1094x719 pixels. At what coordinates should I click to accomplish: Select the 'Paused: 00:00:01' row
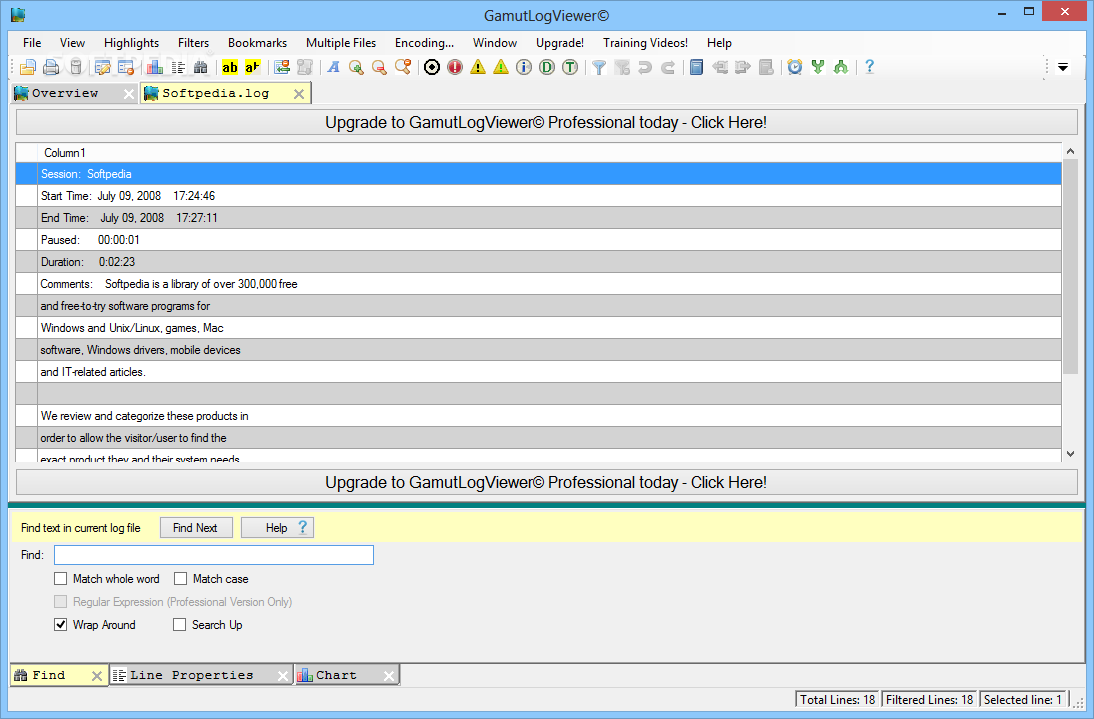point(539,240)
